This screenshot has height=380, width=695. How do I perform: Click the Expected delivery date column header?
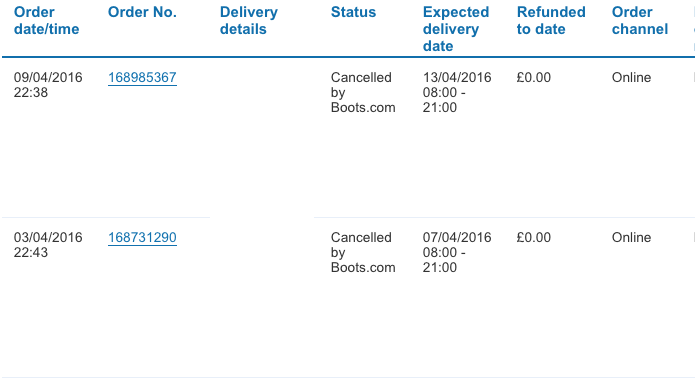click(x=456, y=29)
